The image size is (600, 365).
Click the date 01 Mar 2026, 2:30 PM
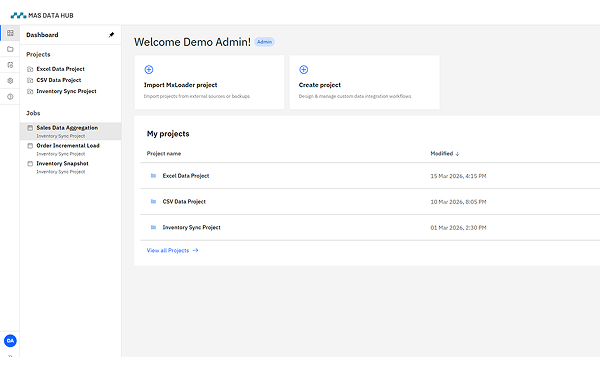(x=458, y=228)
